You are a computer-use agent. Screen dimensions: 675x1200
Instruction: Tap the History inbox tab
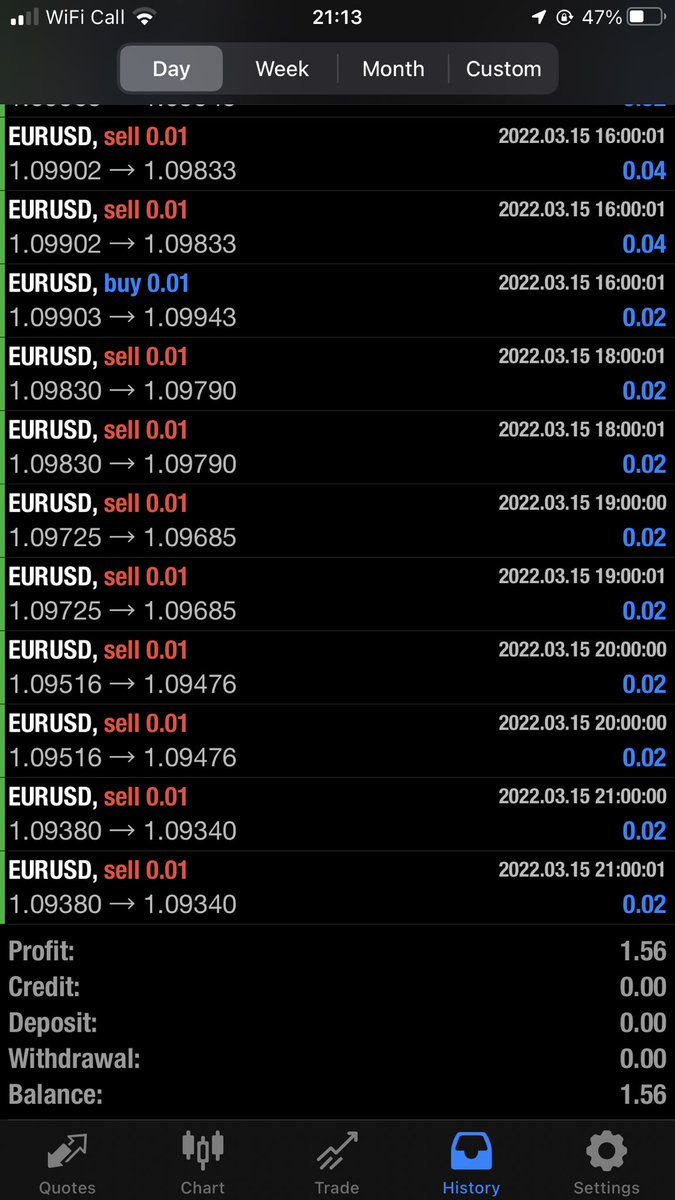pyautogui.click(x=471, y=1163)
